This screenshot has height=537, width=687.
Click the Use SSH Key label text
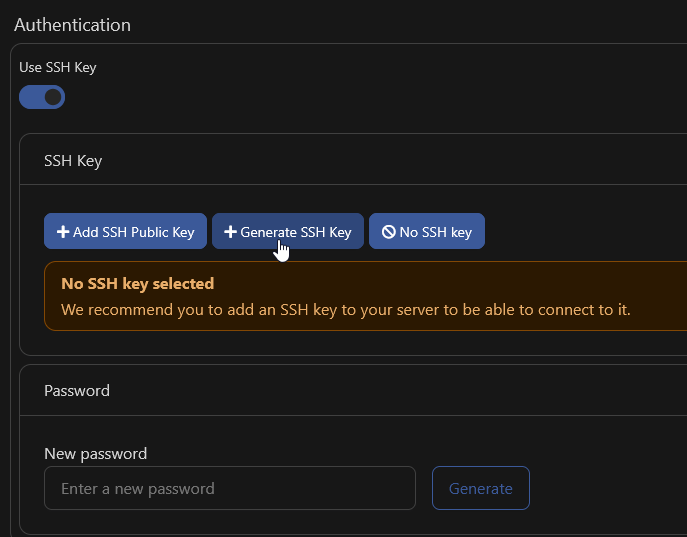pos(58,68)
